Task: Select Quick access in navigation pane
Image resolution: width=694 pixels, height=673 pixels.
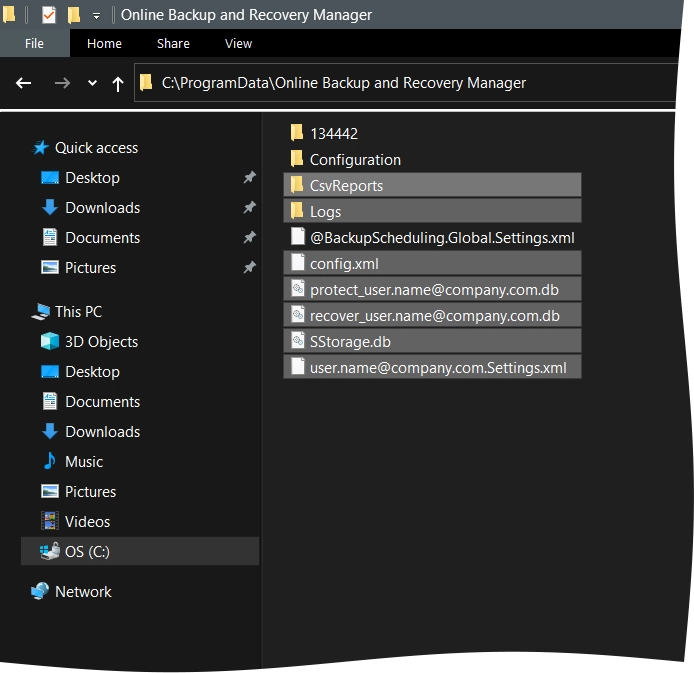Action: click(x=96, y=148)
